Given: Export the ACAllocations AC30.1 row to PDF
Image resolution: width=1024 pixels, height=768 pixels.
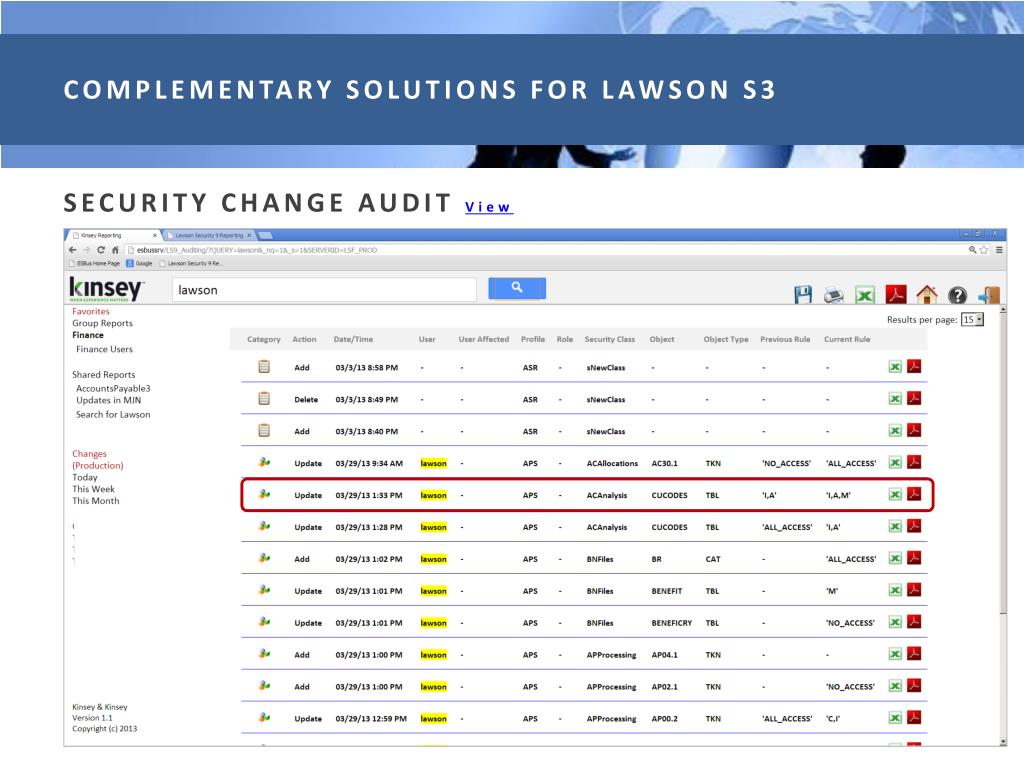Looking at the screenshot, I should pos(914,462).
